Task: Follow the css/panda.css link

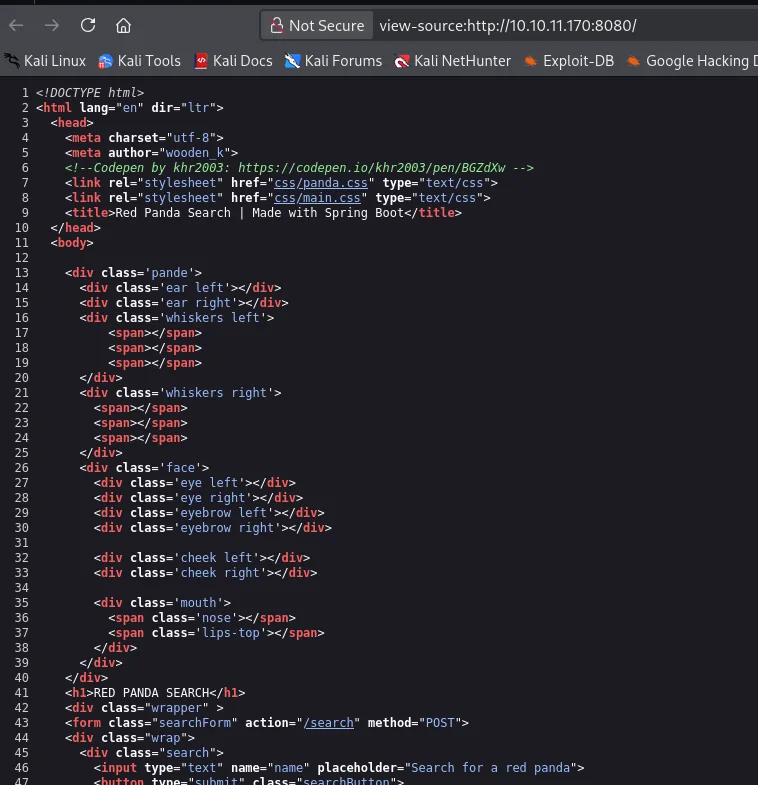Action: coord(320,183)
